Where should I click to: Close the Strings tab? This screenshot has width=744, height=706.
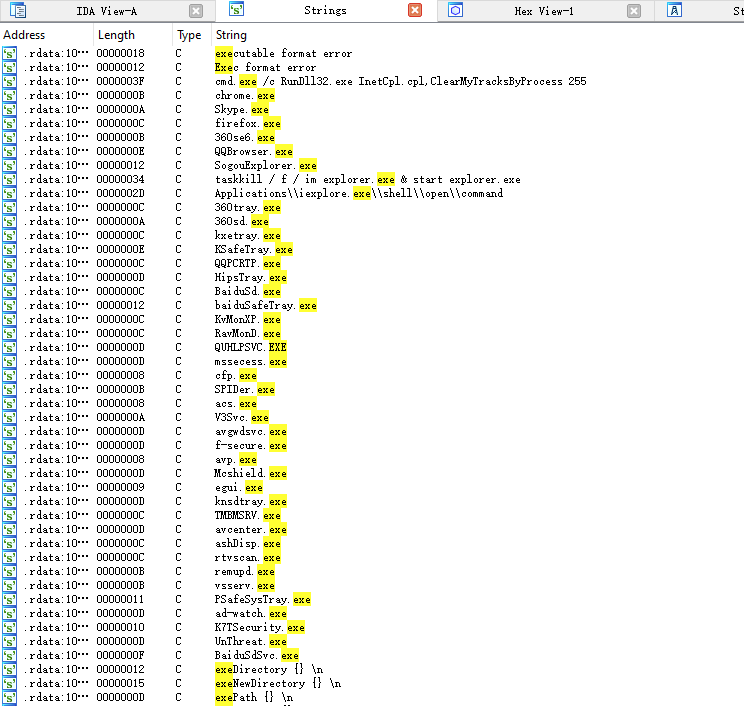tap(415, 10)
